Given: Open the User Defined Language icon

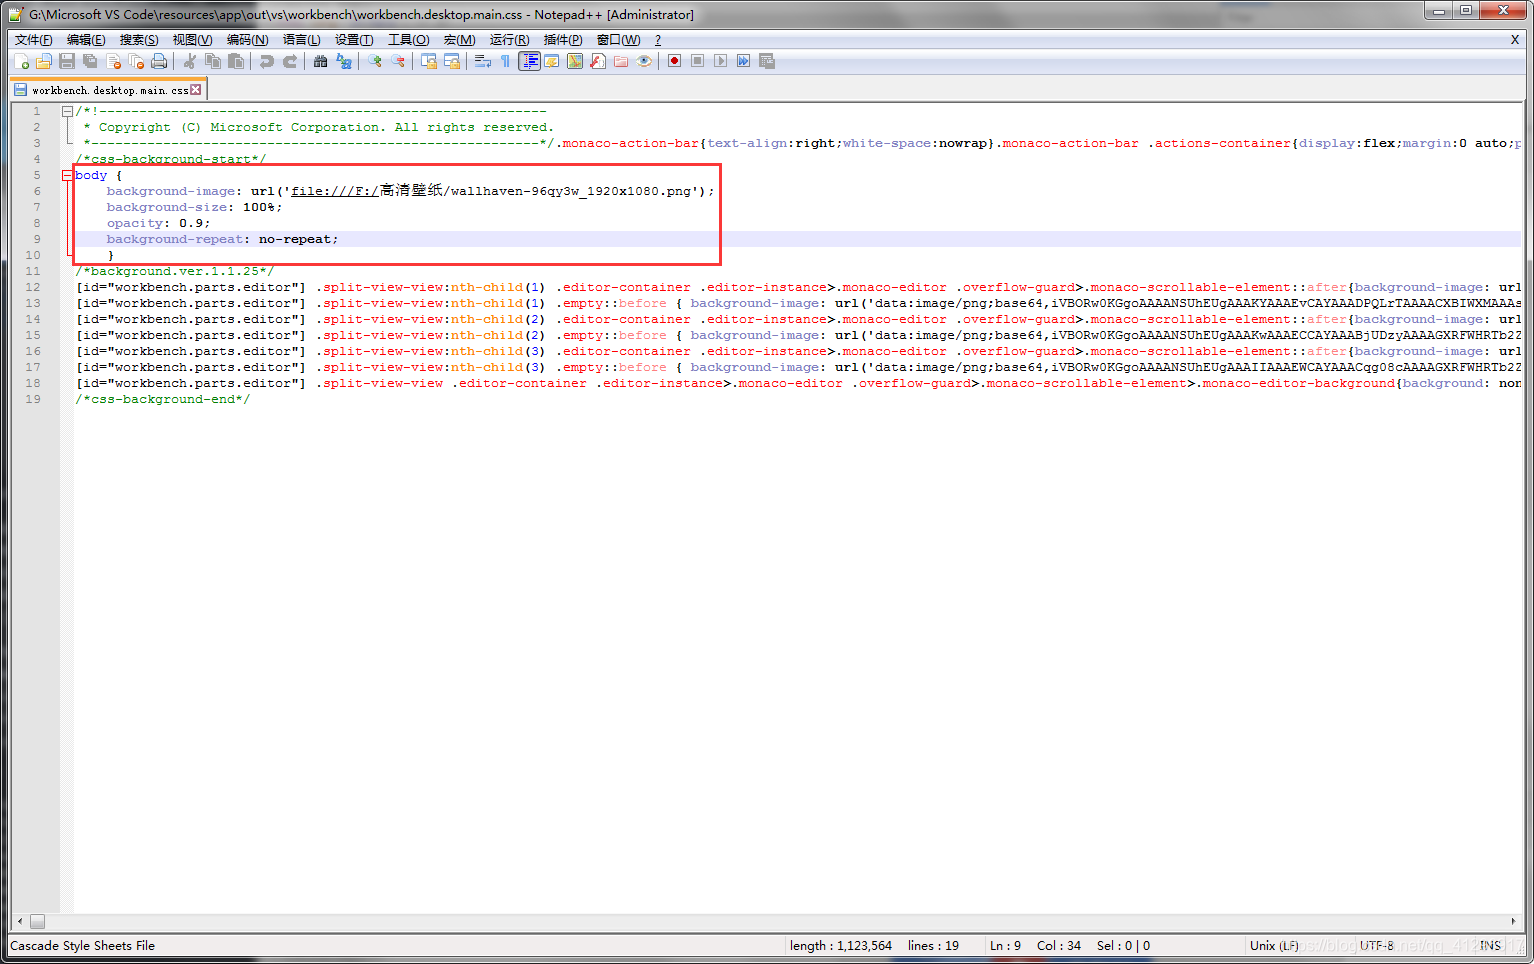Looking at the screenshot, I should pyautogui.click(x=552, y=61).
